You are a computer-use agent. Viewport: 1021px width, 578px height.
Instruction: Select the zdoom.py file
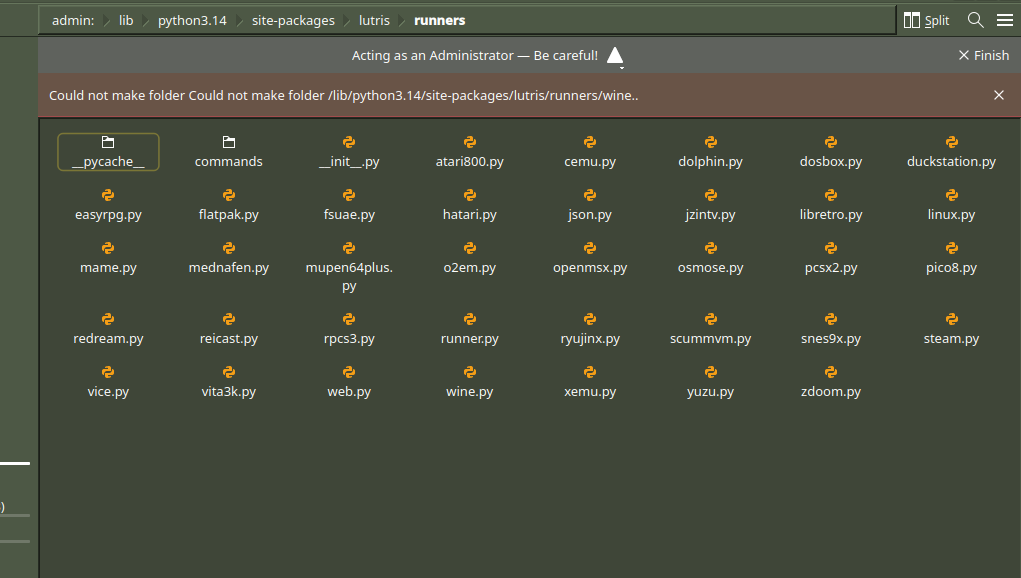(831, 382)
